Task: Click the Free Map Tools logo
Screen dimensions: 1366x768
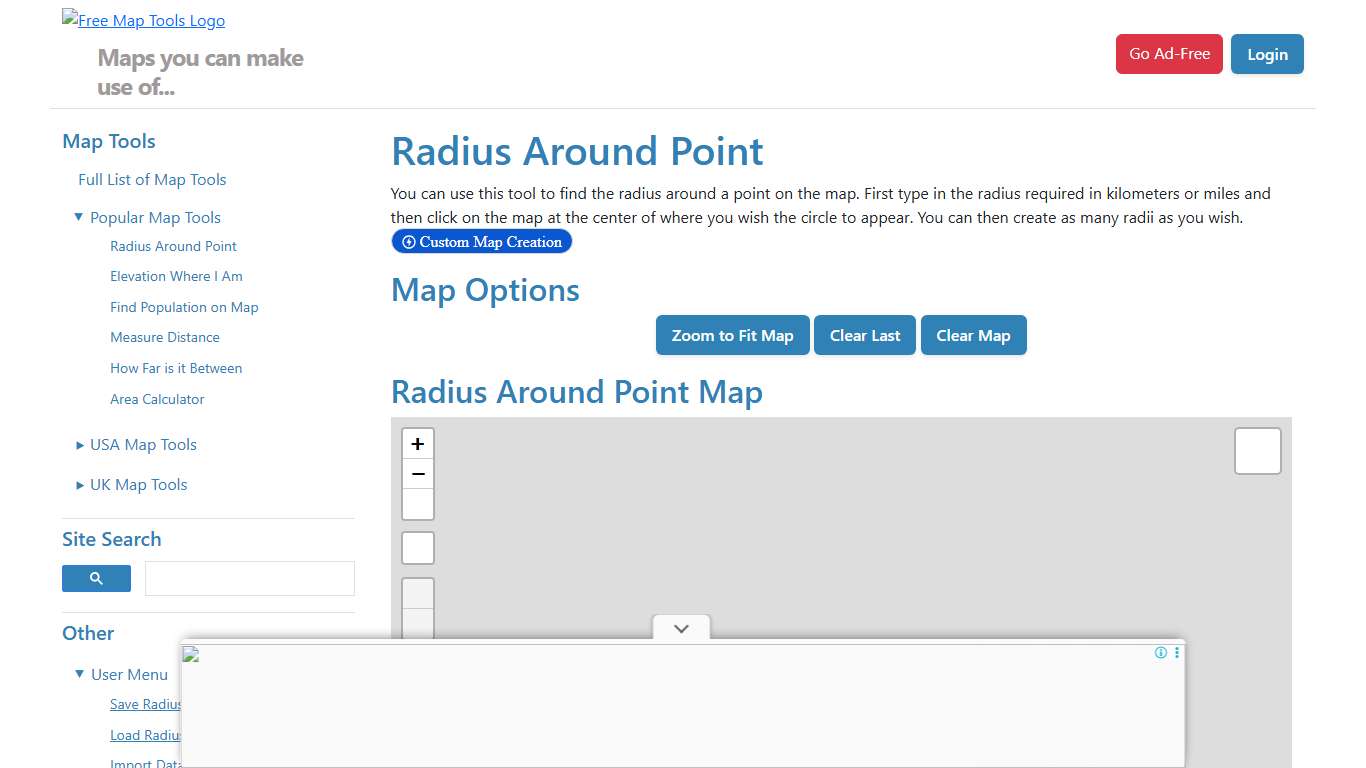Action: (x=143, y=20)
